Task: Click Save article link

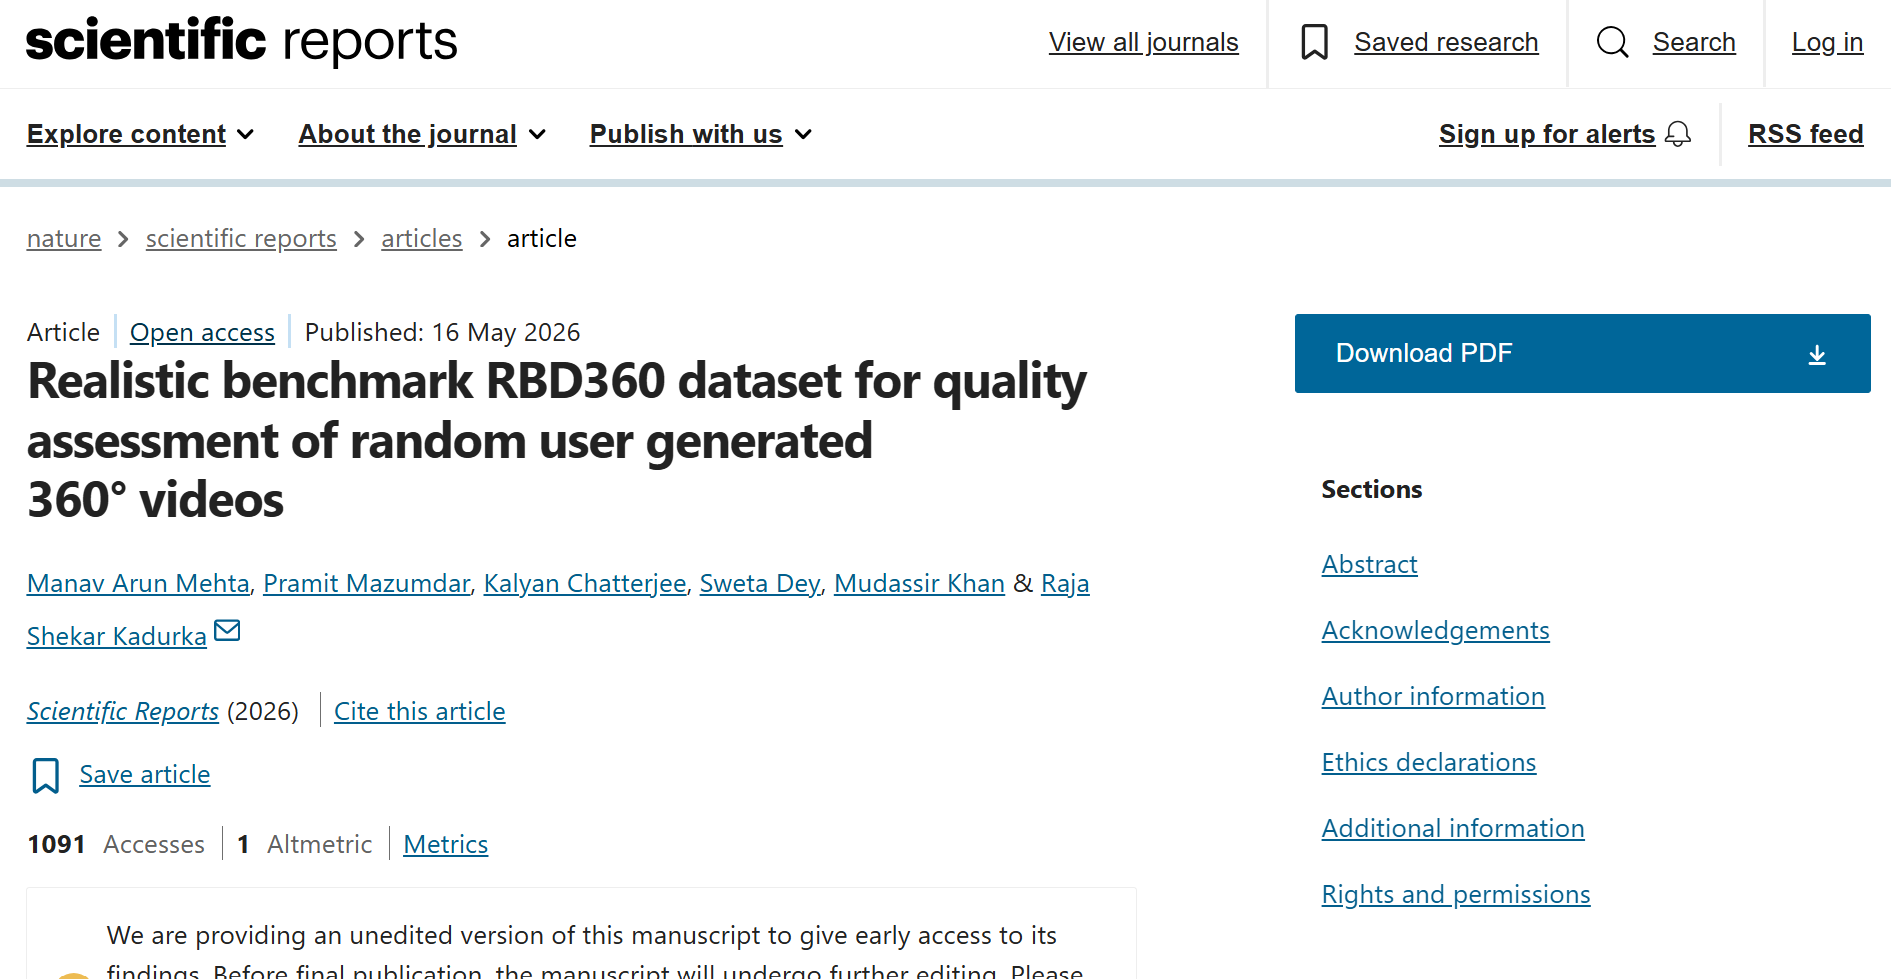Action: coord(145,774)
